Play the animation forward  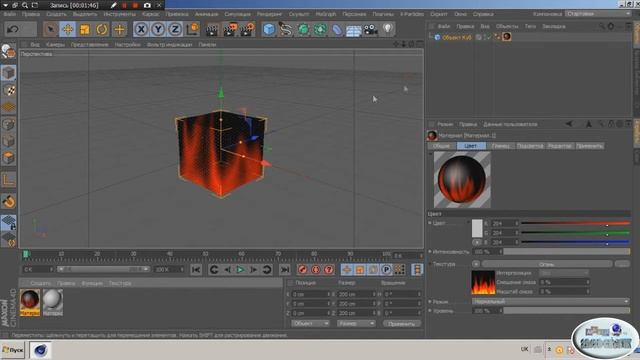pos(240,269)
